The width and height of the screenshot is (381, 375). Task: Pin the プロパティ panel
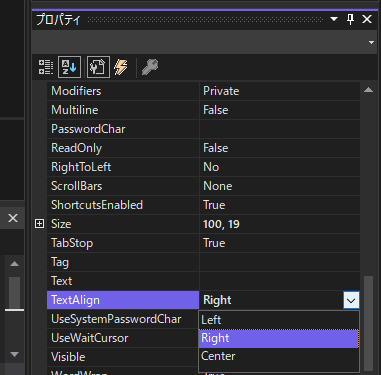(x=350, y=19)
